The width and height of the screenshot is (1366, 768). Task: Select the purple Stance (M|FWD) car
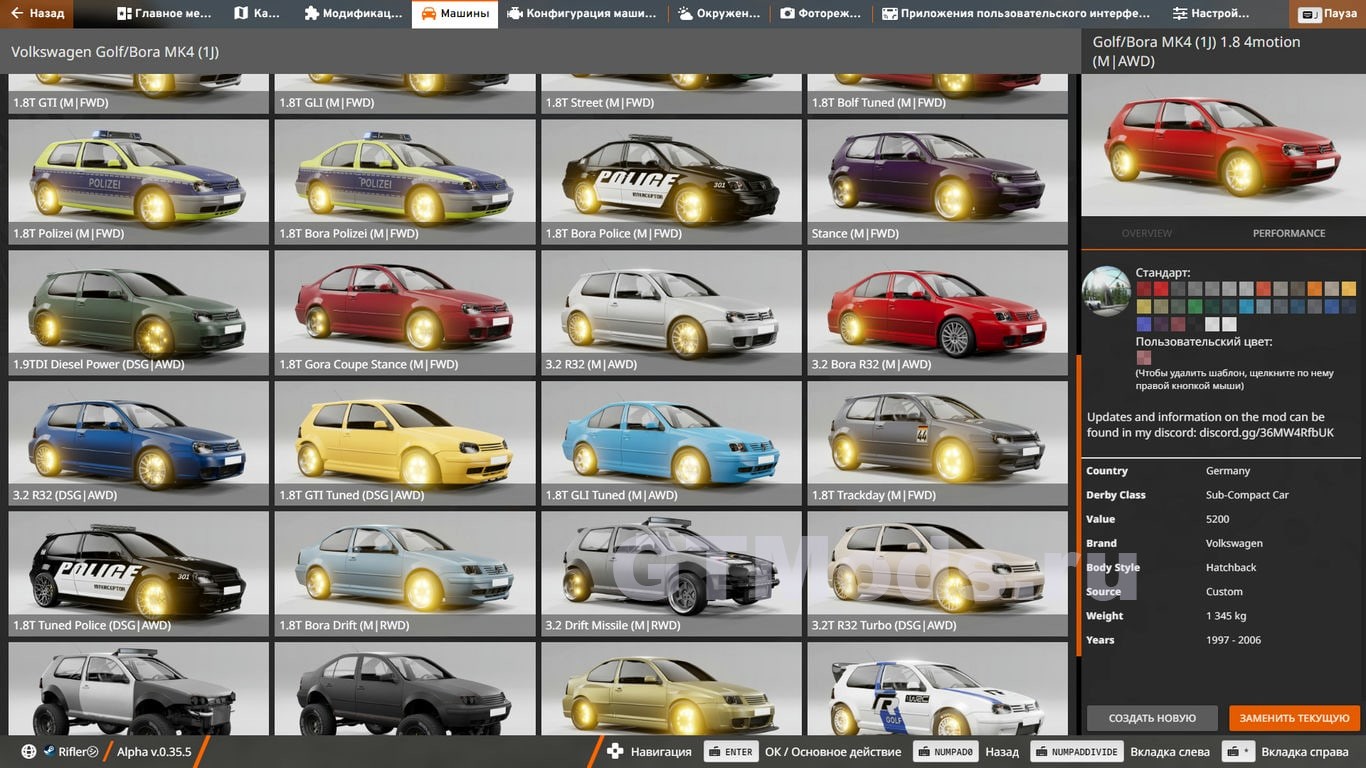tap(938, 182)
